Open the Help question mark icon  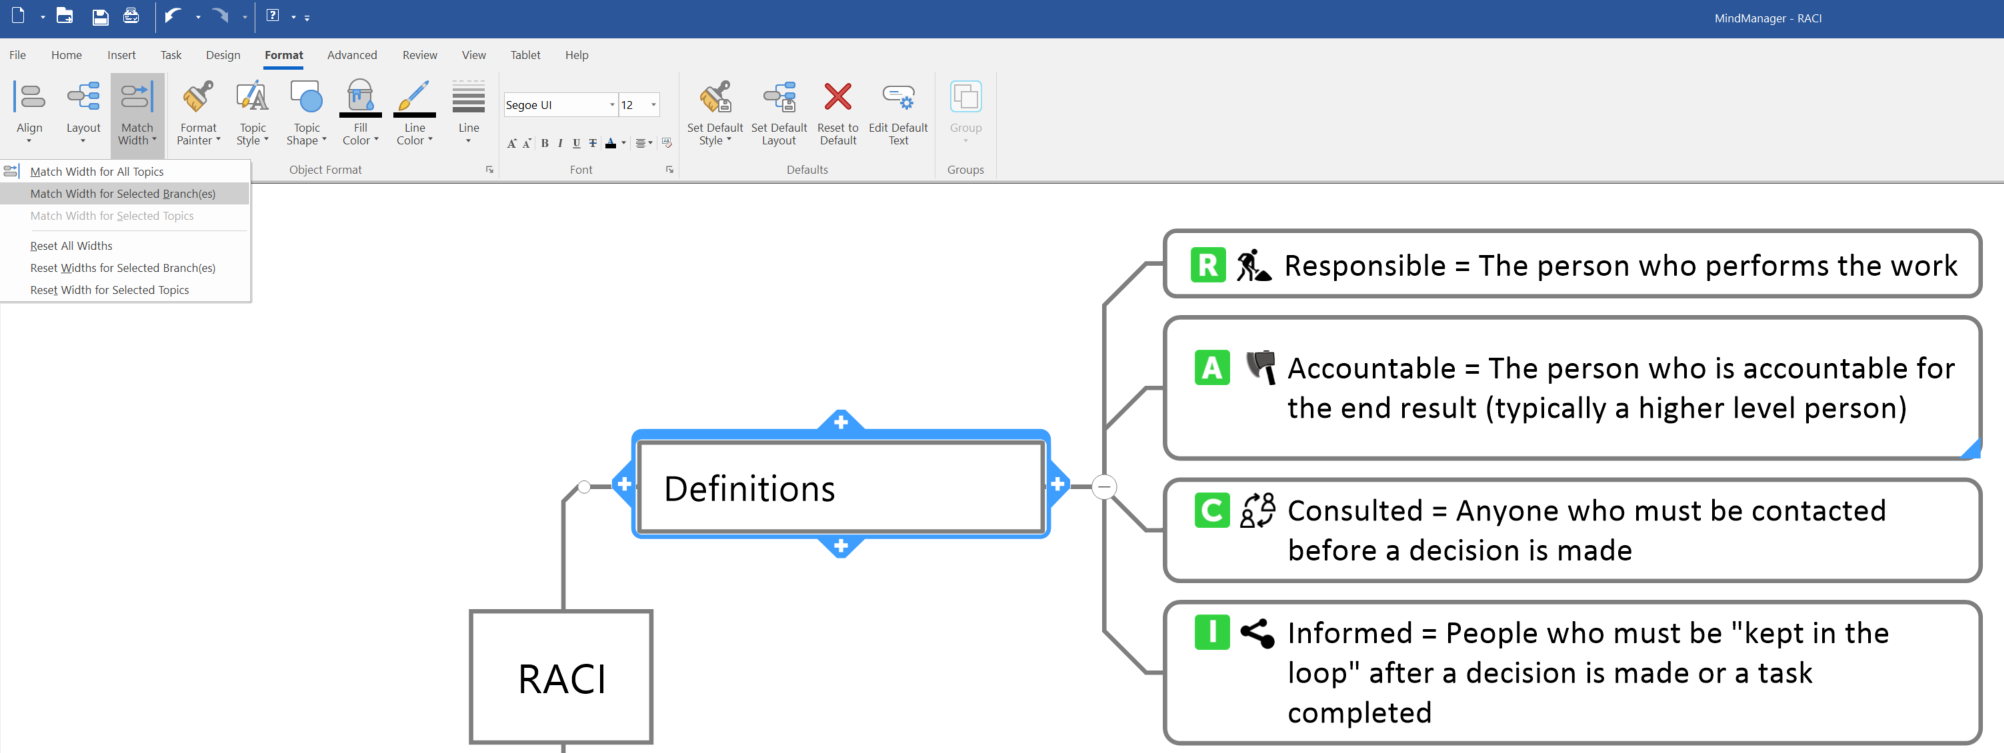272,16
